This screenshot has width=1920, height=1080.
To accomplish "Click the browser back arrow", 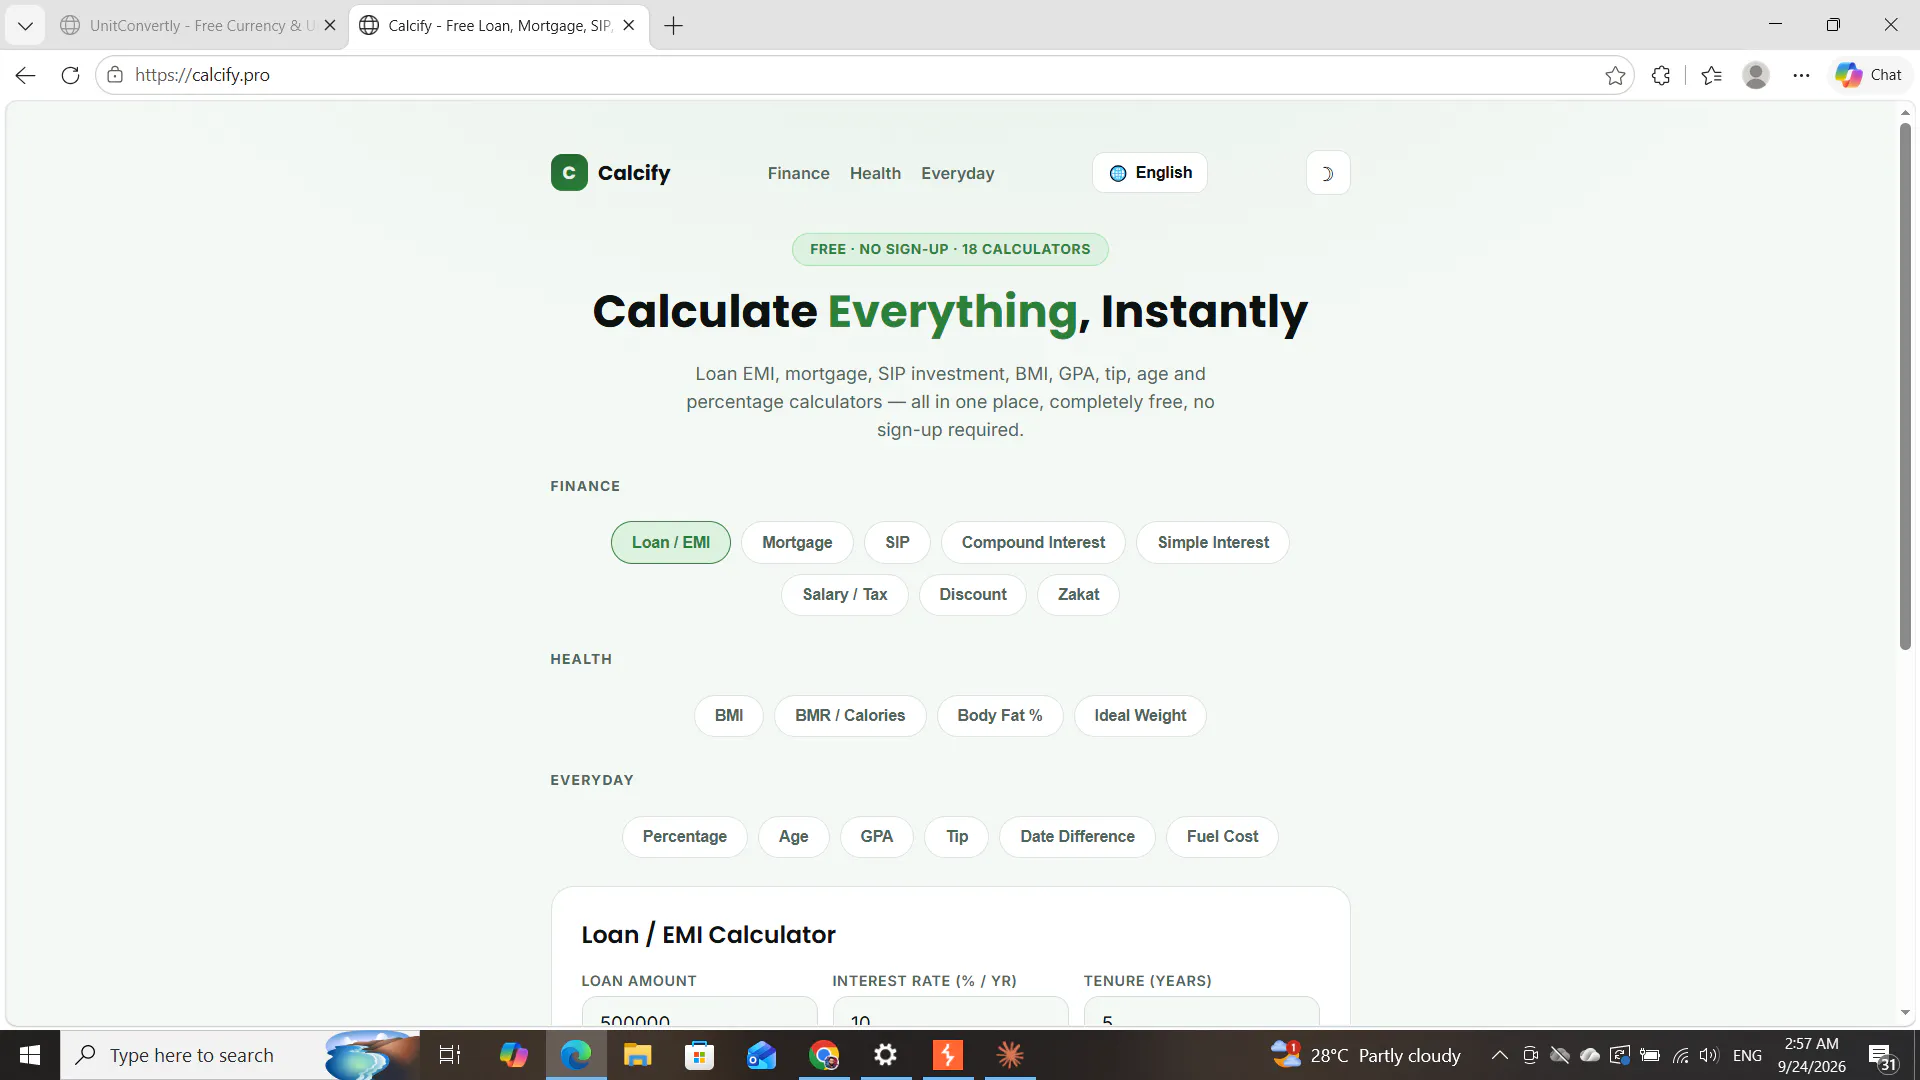I will click(x=25, y=75).
